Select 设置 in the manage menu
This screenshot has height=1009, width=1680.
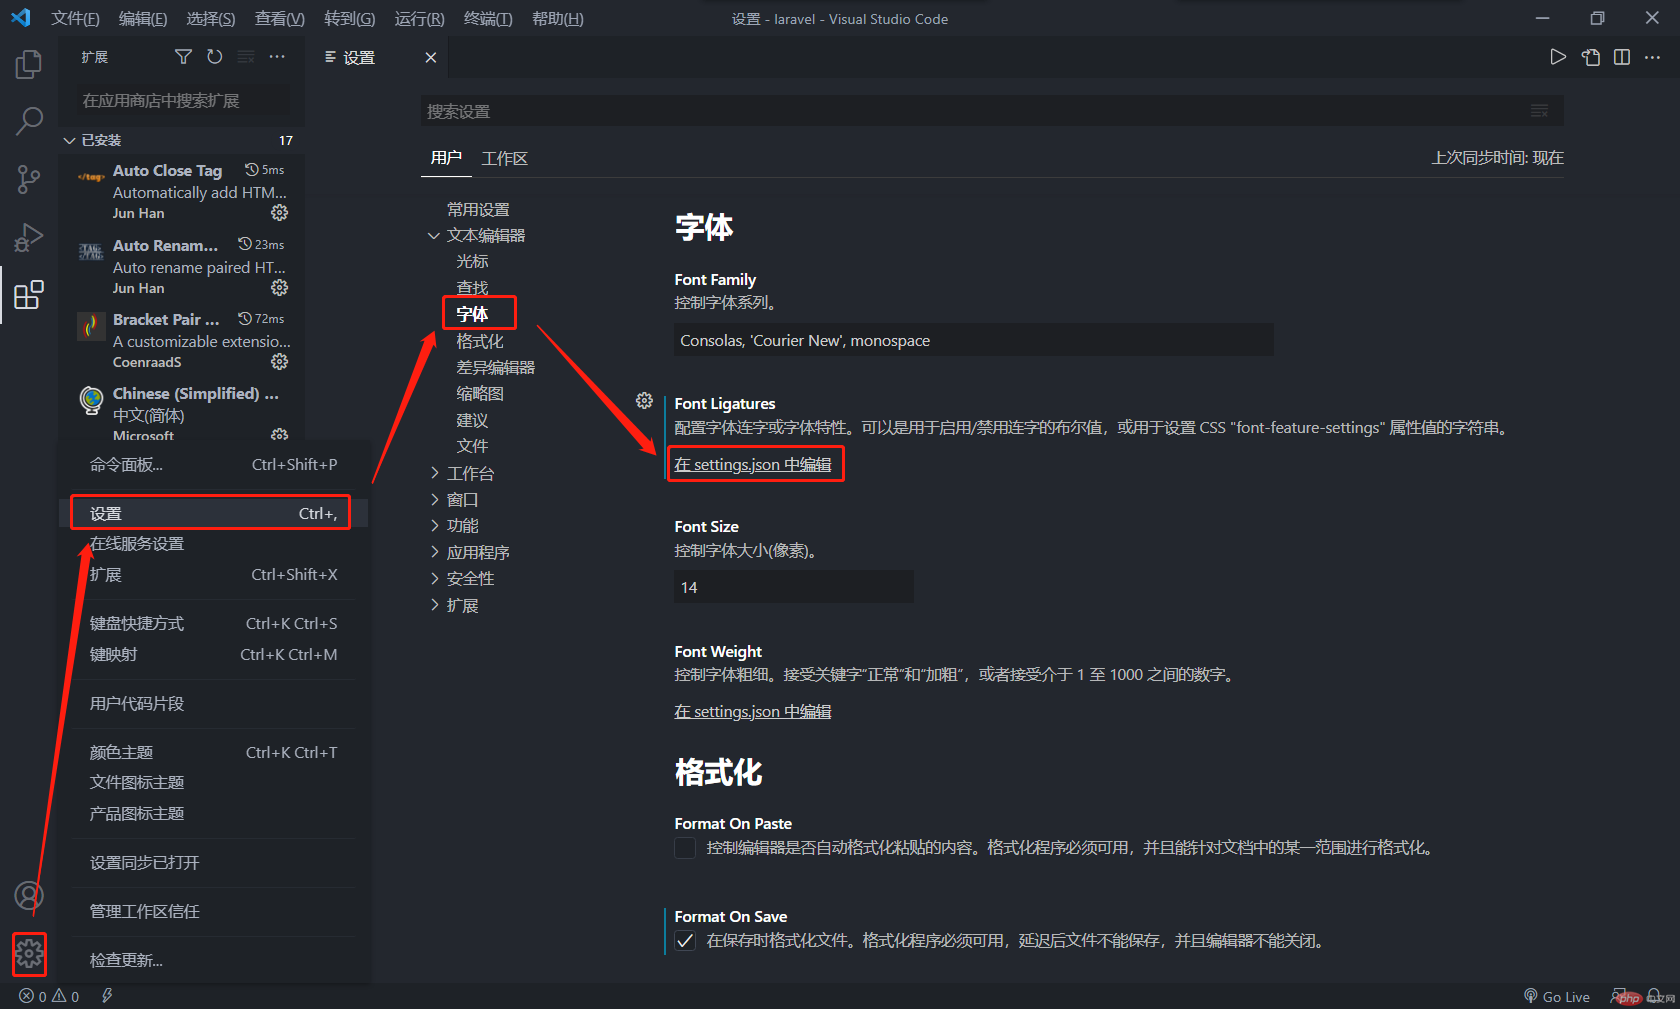point(212,514)
